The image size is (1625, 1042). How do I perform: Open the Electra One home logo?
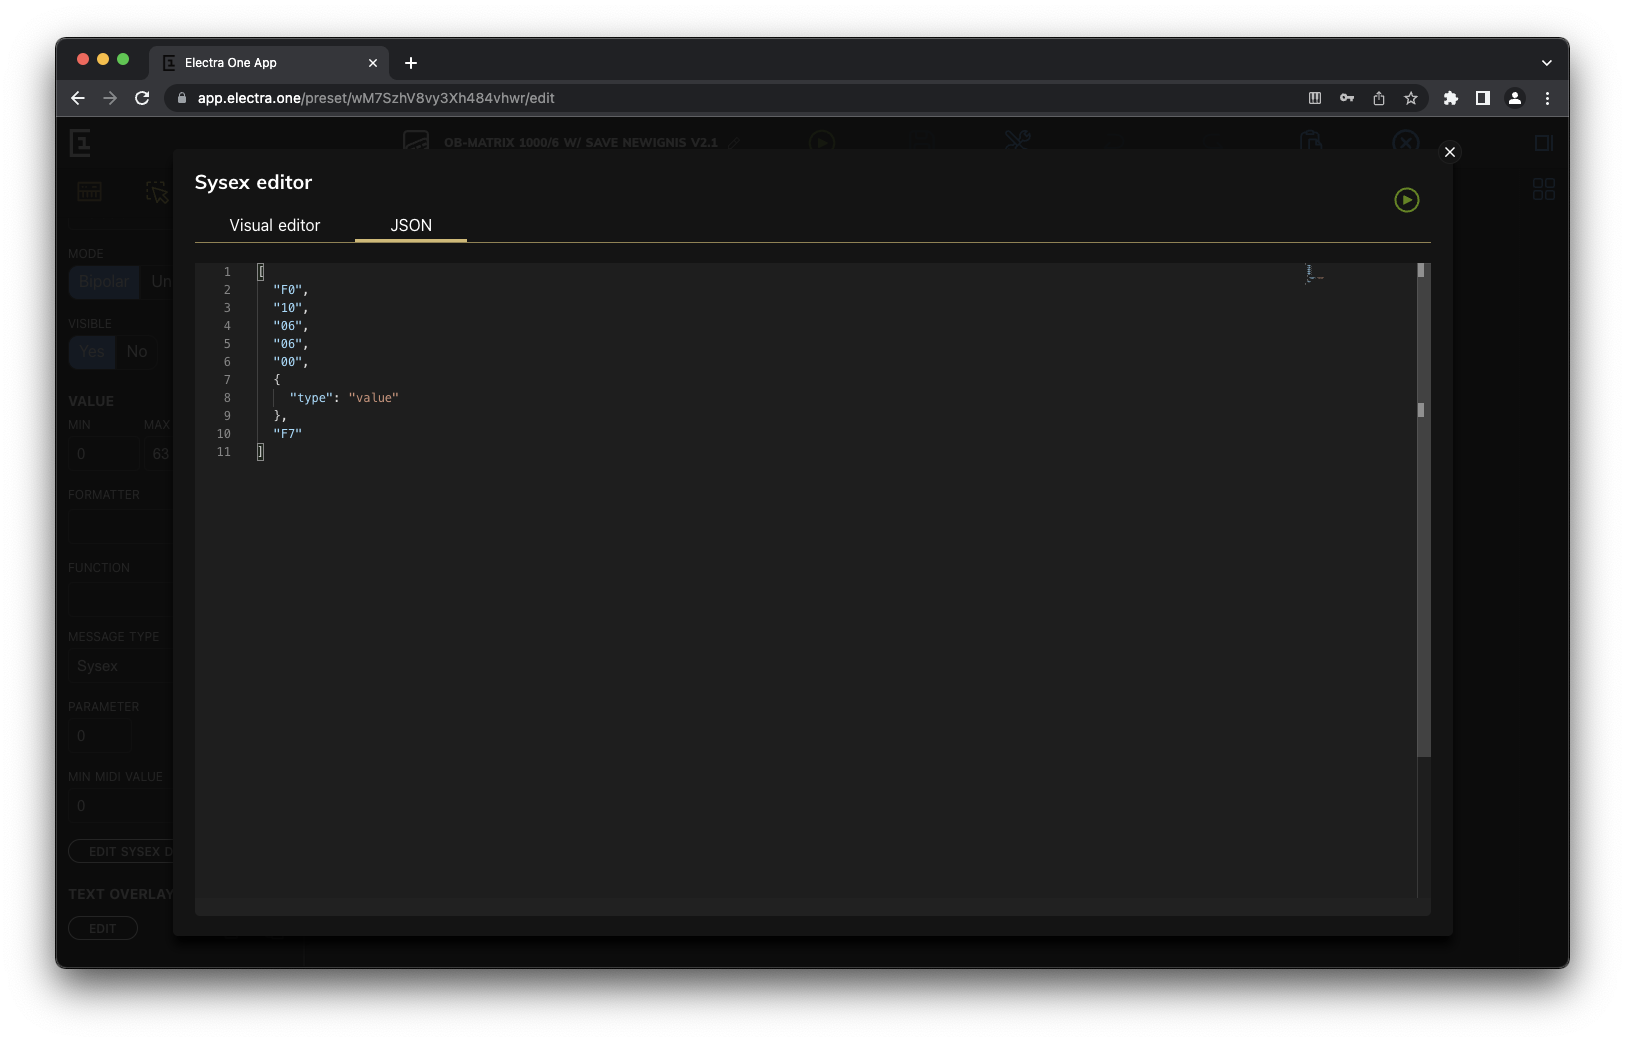pos(81,143)
